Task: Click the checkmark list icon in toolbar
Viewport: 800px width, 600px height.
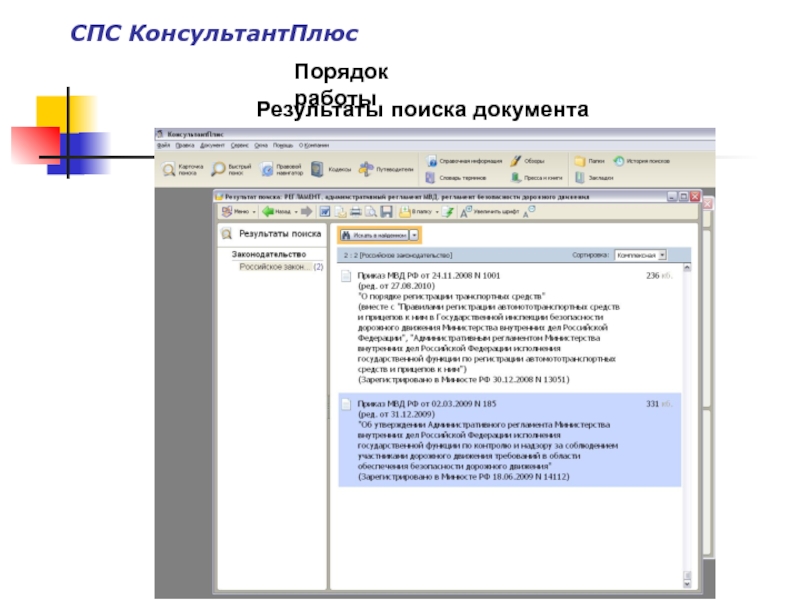Action: [x=324, y=212]
